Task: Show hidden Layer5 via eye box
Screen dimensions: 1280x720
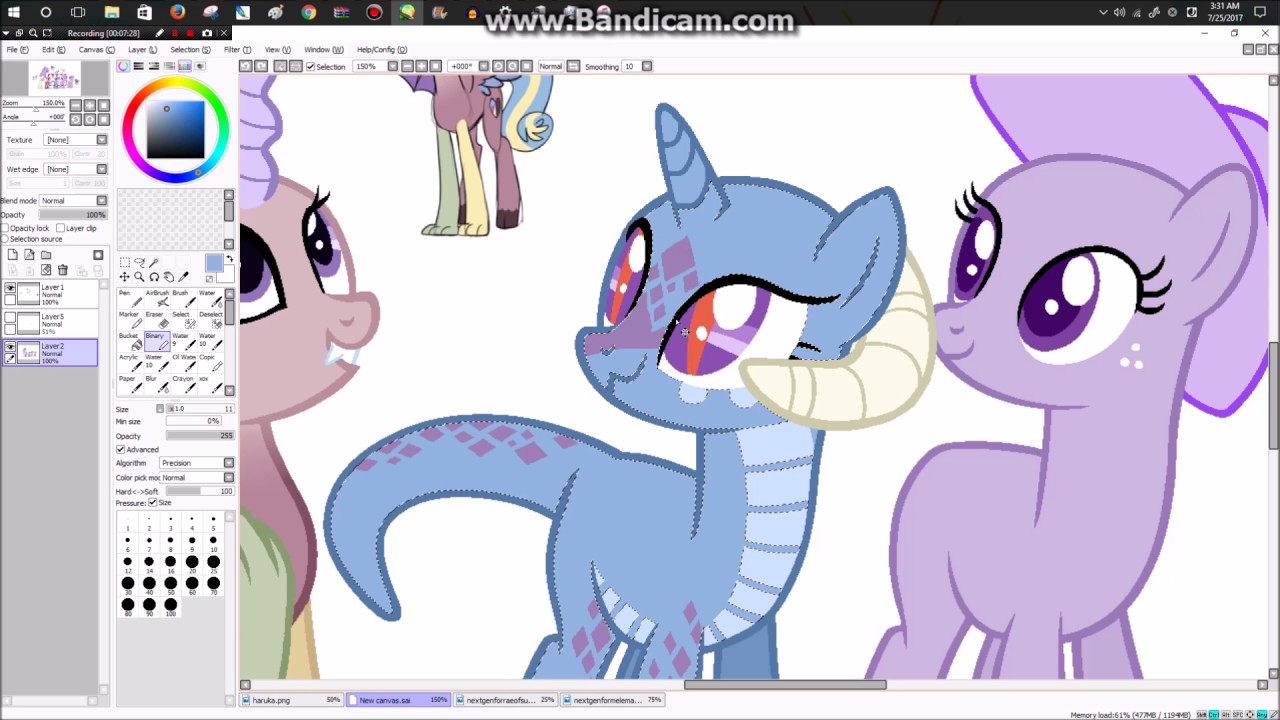Action: click(10, 318)
